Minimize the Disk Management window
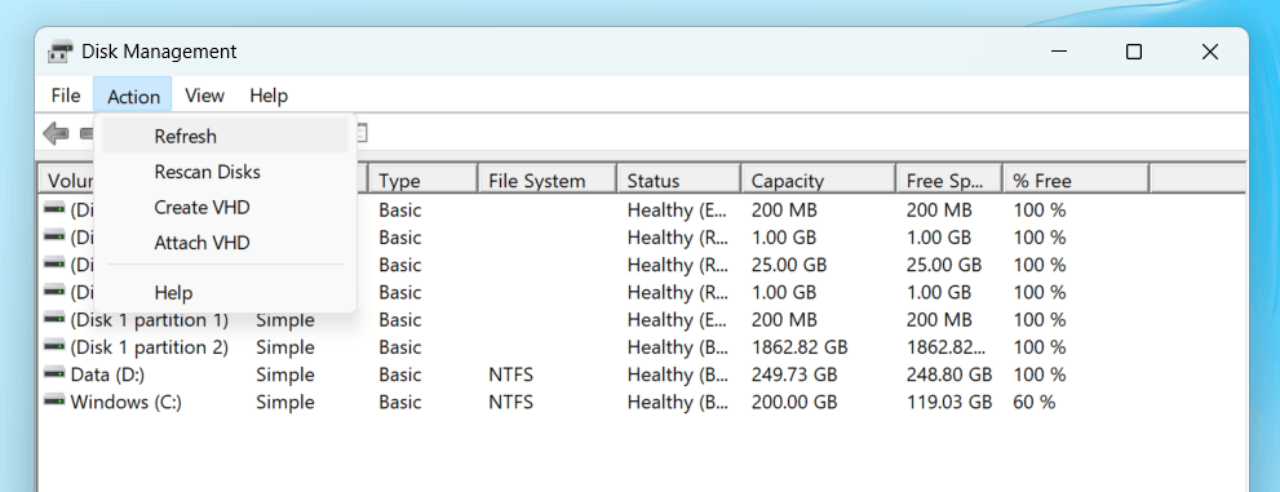This screenshot has height=492, width=1280. (1058, 52)
